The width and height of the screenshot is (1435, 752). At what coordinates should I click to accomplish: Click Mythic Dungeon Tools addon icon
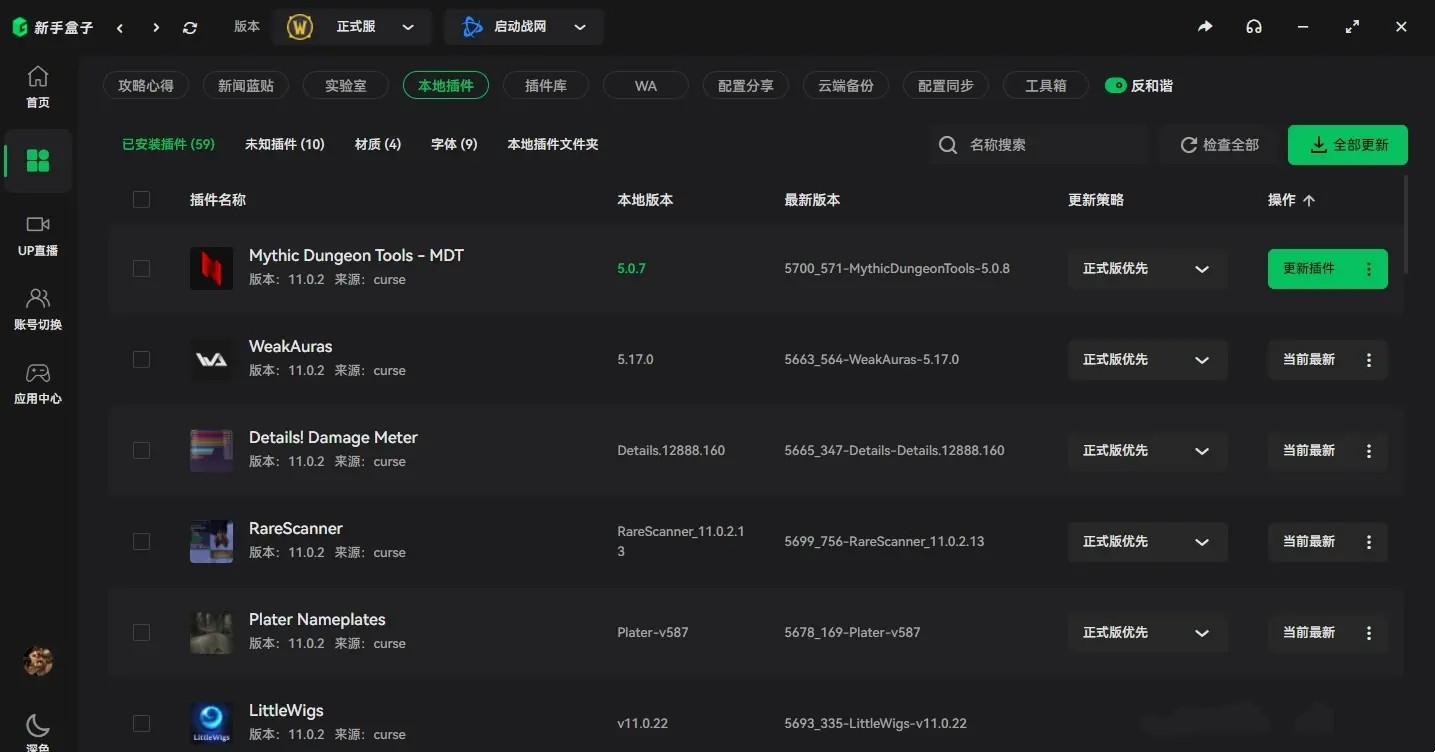[212, 268]
